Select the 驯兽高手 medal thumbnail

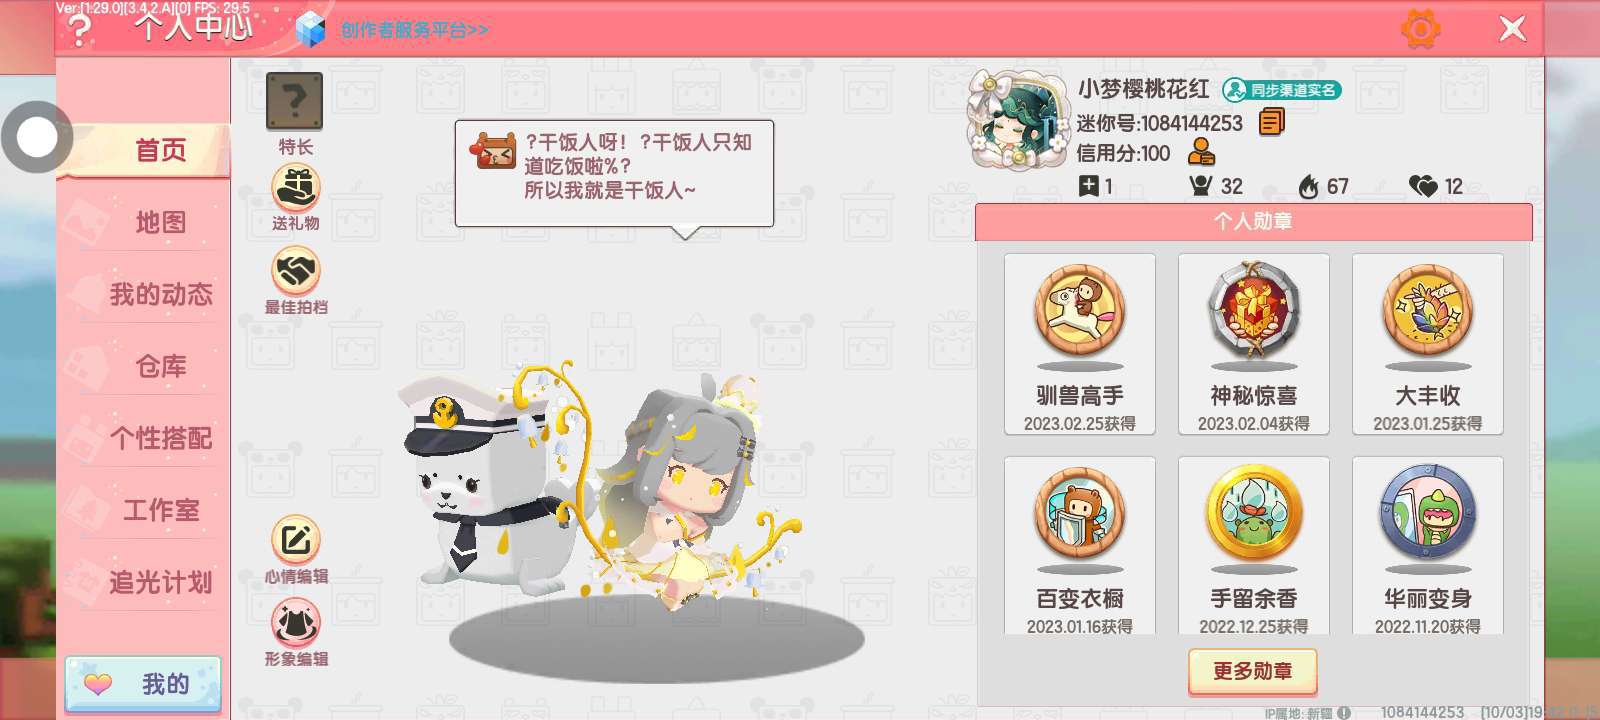[1080, 344]
